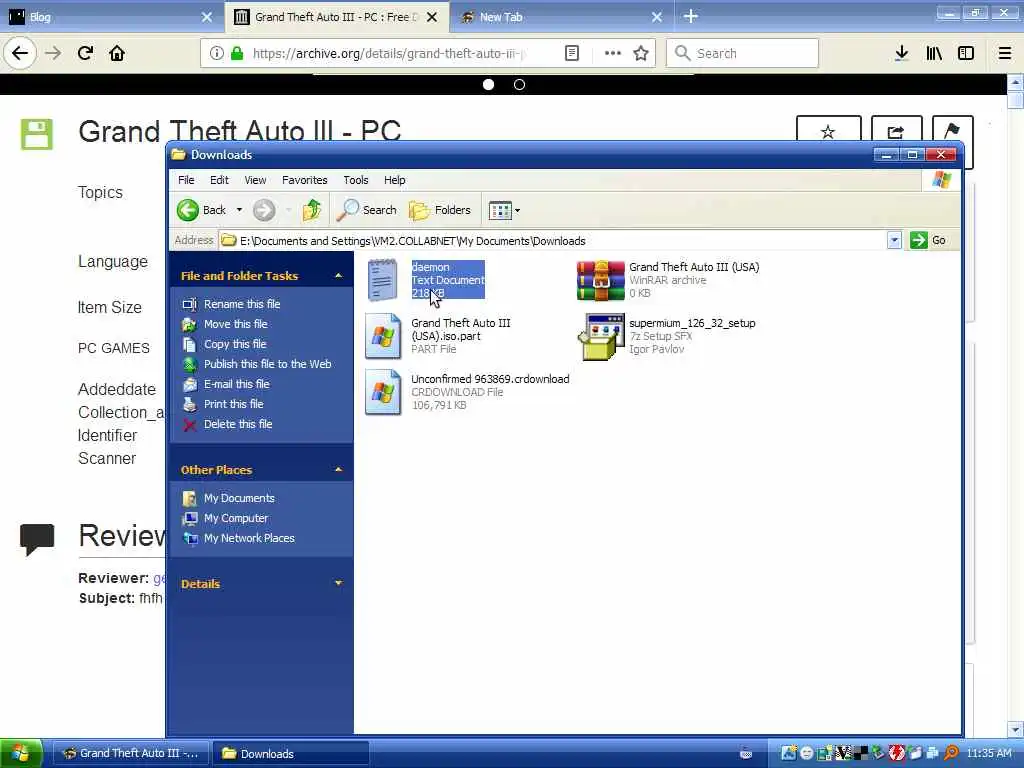The height and width of the screenshot is (768, 1024).
Task: Select the Unconfirmed 963869.crdownload file icon
Action: tap(383, 392)
